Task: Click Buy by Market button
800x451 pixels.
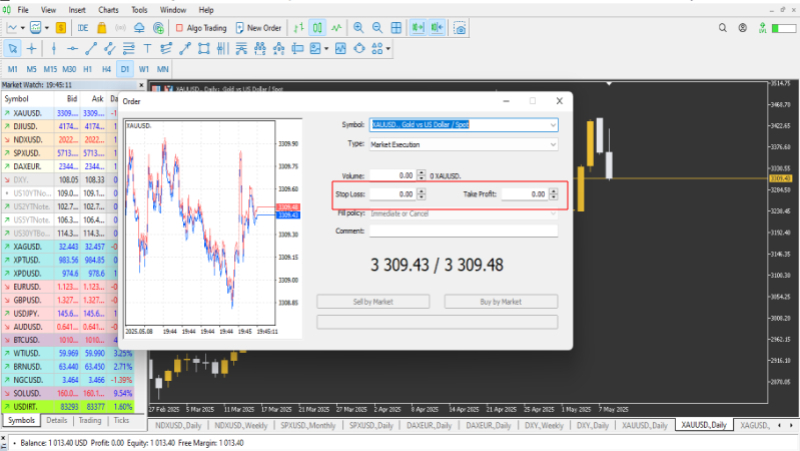Action: pyautogui.click(x=501, y=302)
